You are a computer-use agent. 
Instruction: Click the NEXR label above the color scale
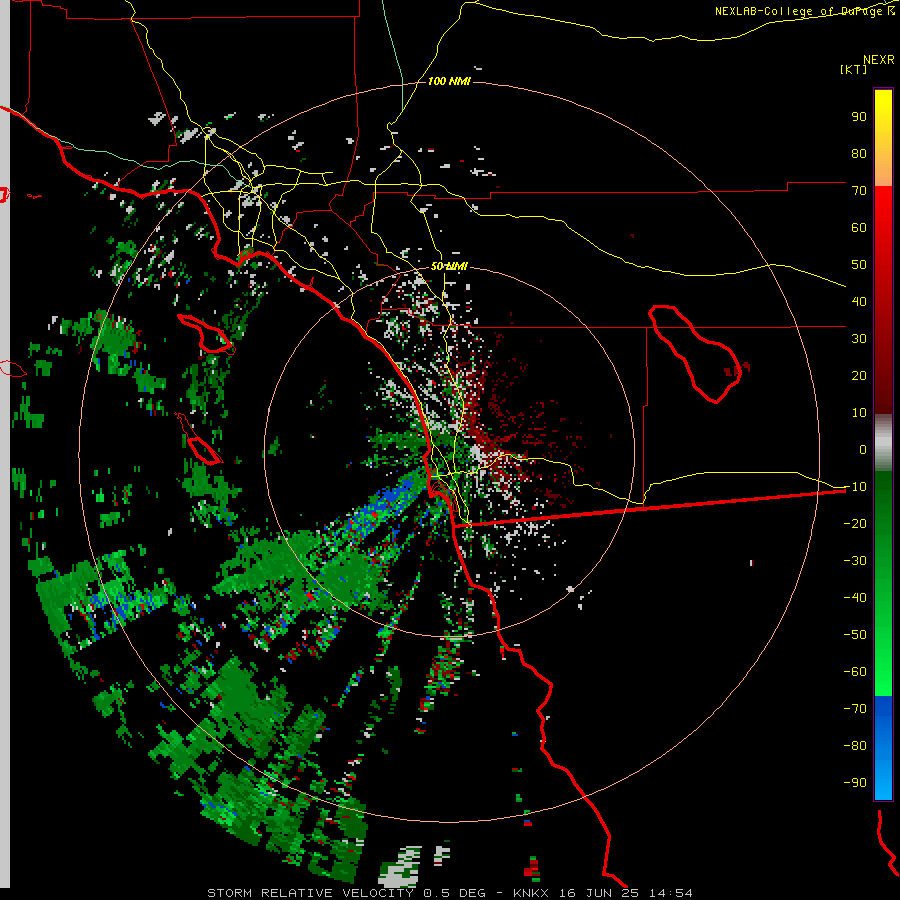click(x=878, y=60)
